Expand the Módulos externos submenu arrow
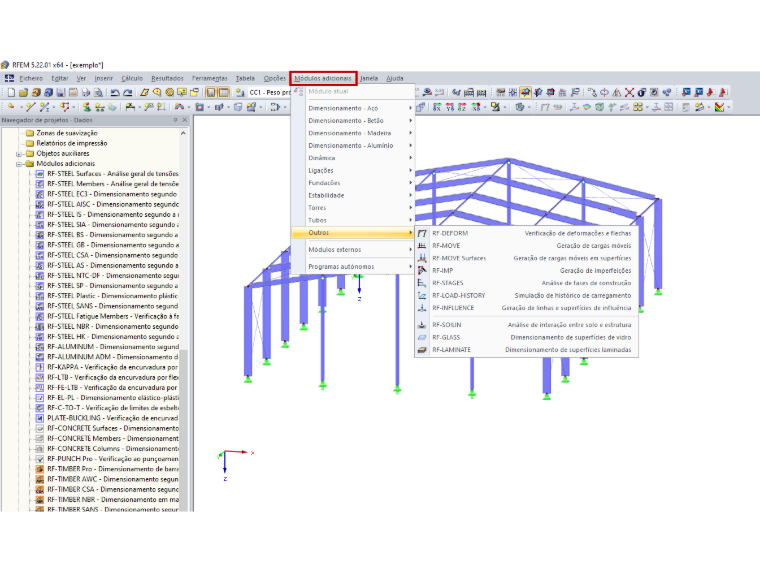The width and height of the screenshot is (760, 570). click(x=410, y=250)
